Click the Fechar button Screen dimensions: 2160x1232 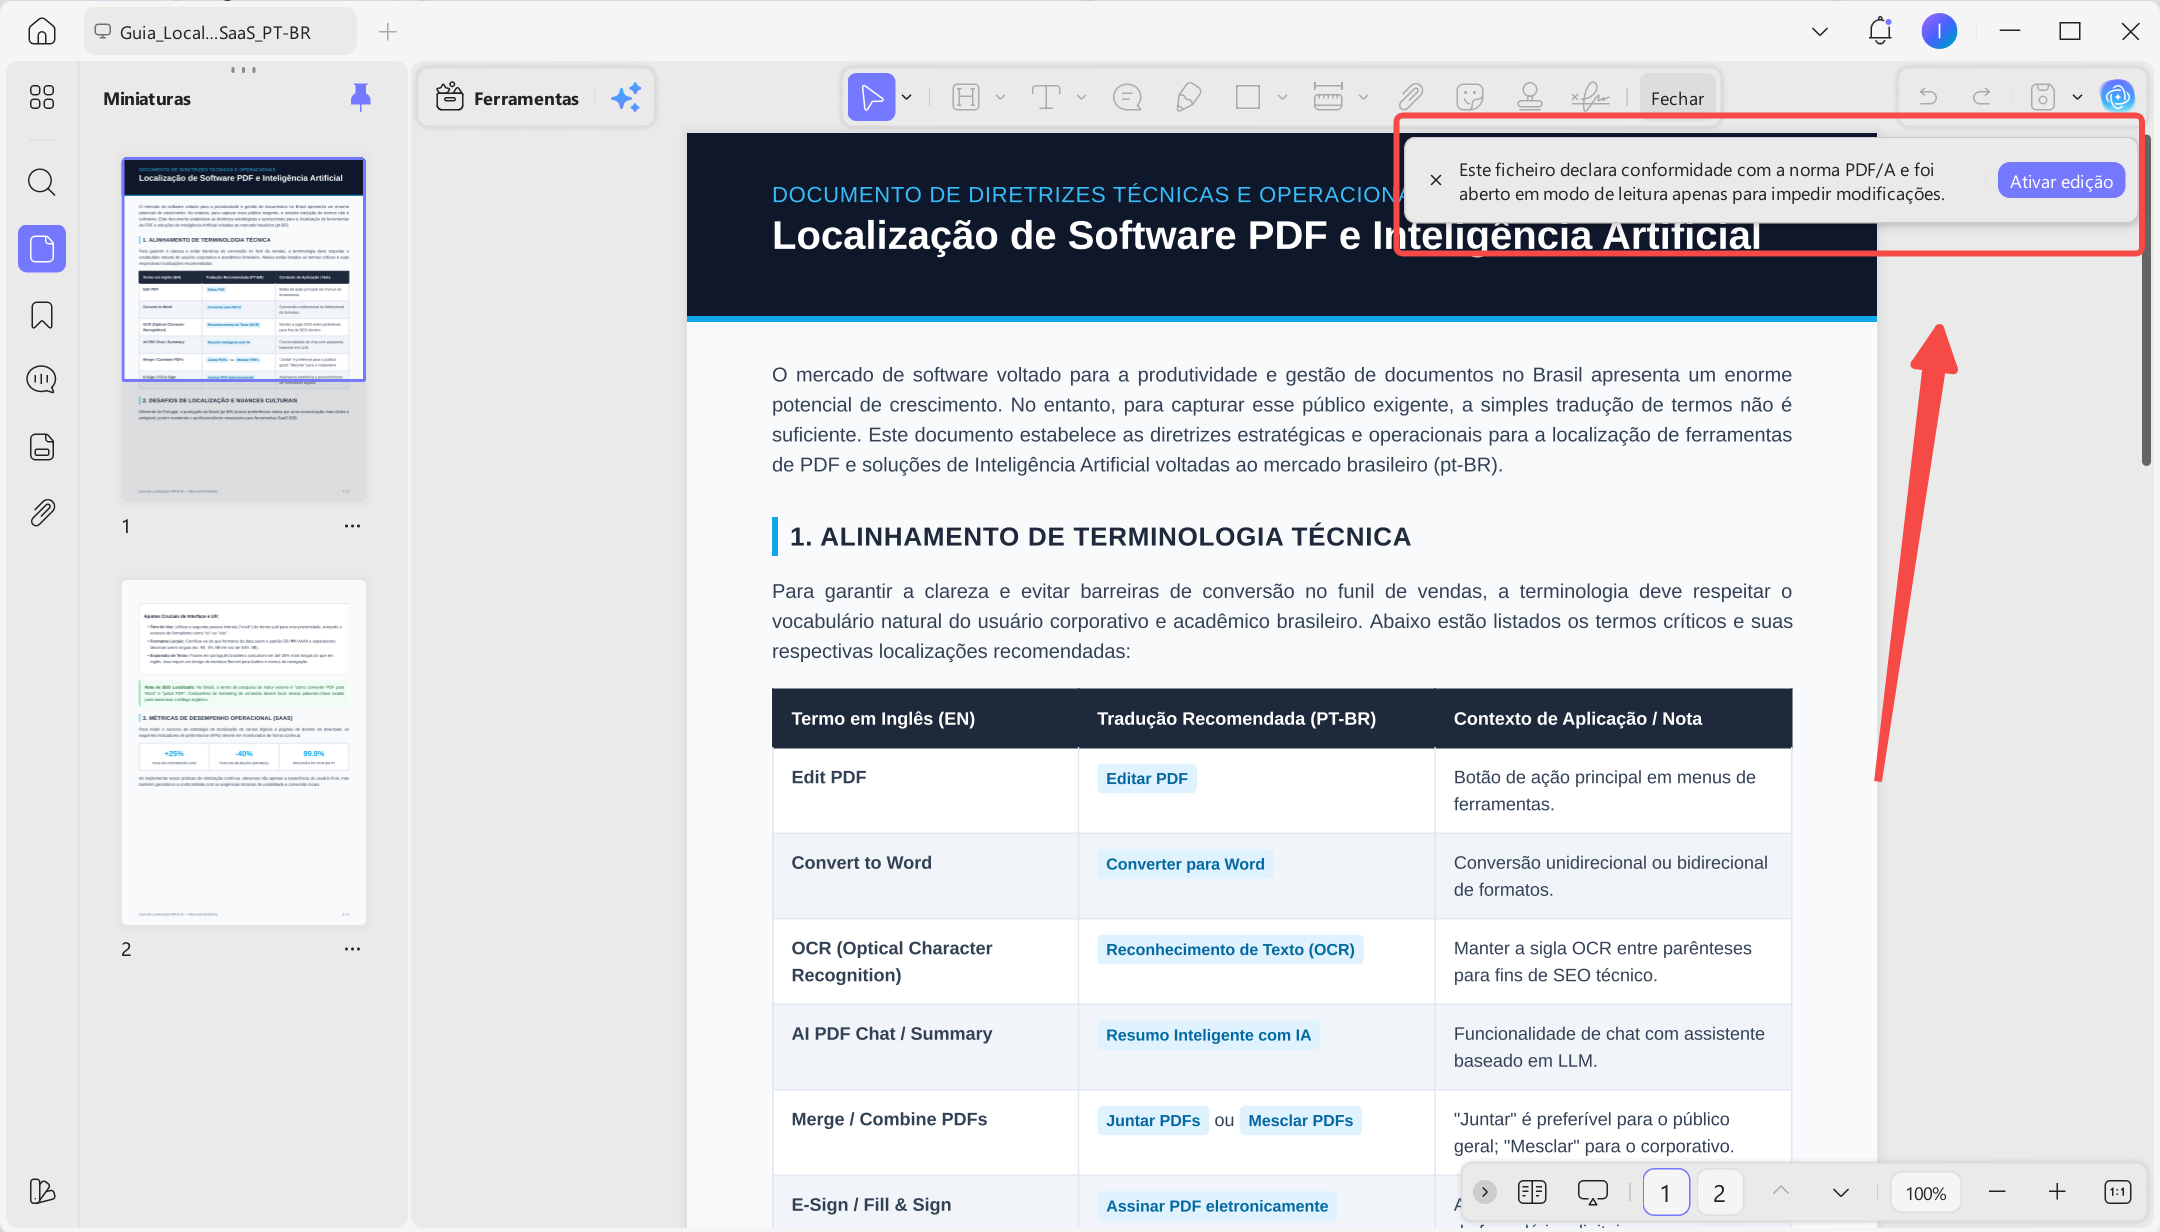(1677, 98)
